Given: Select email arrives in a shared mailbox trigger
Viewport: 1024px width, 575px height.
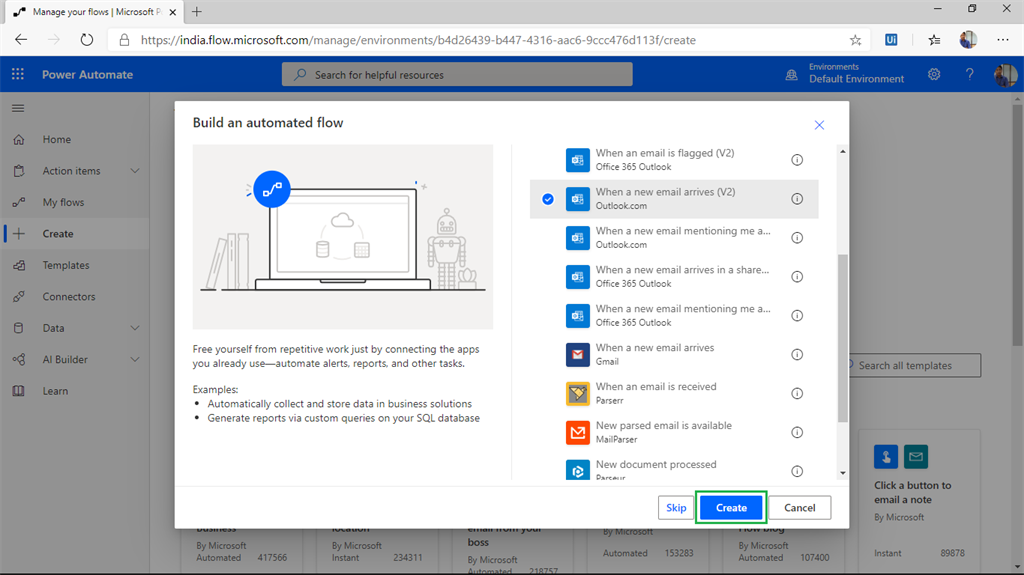Looking at the screenshot, I should [x=673, y=276].
